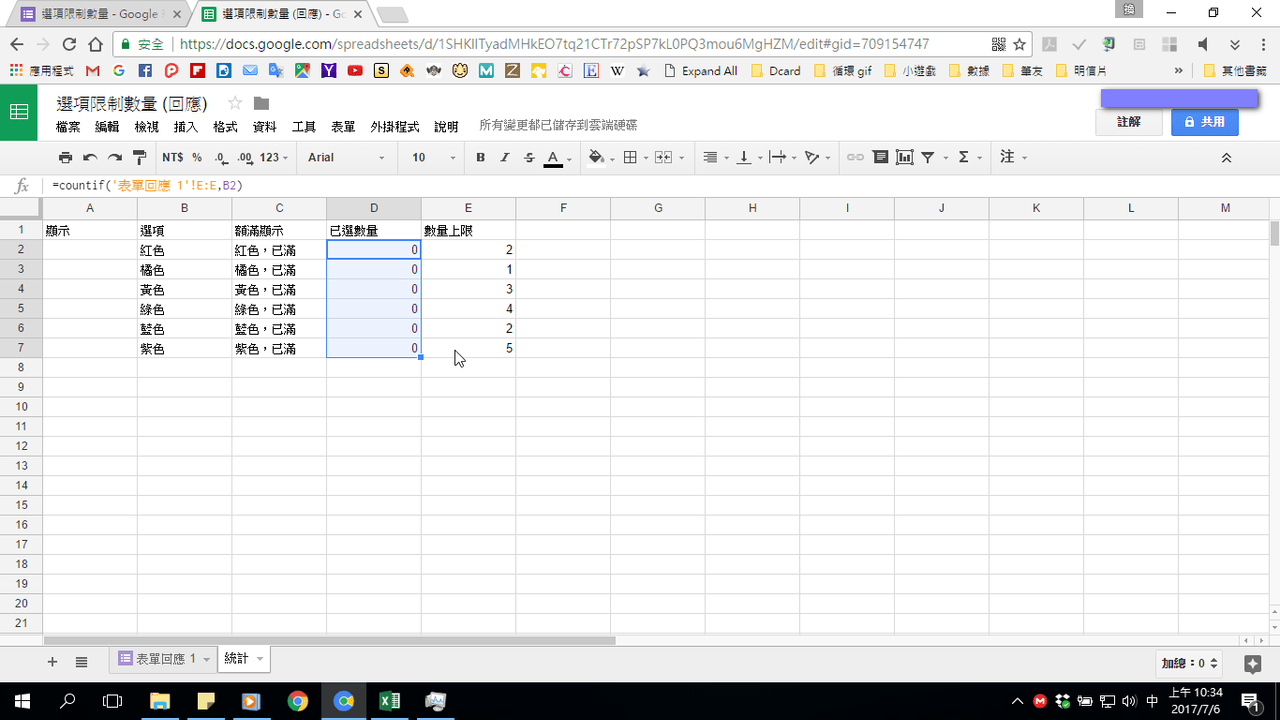Click the Insert chart icon
Screen dimensions: 1280x720
tap(905, 157)
